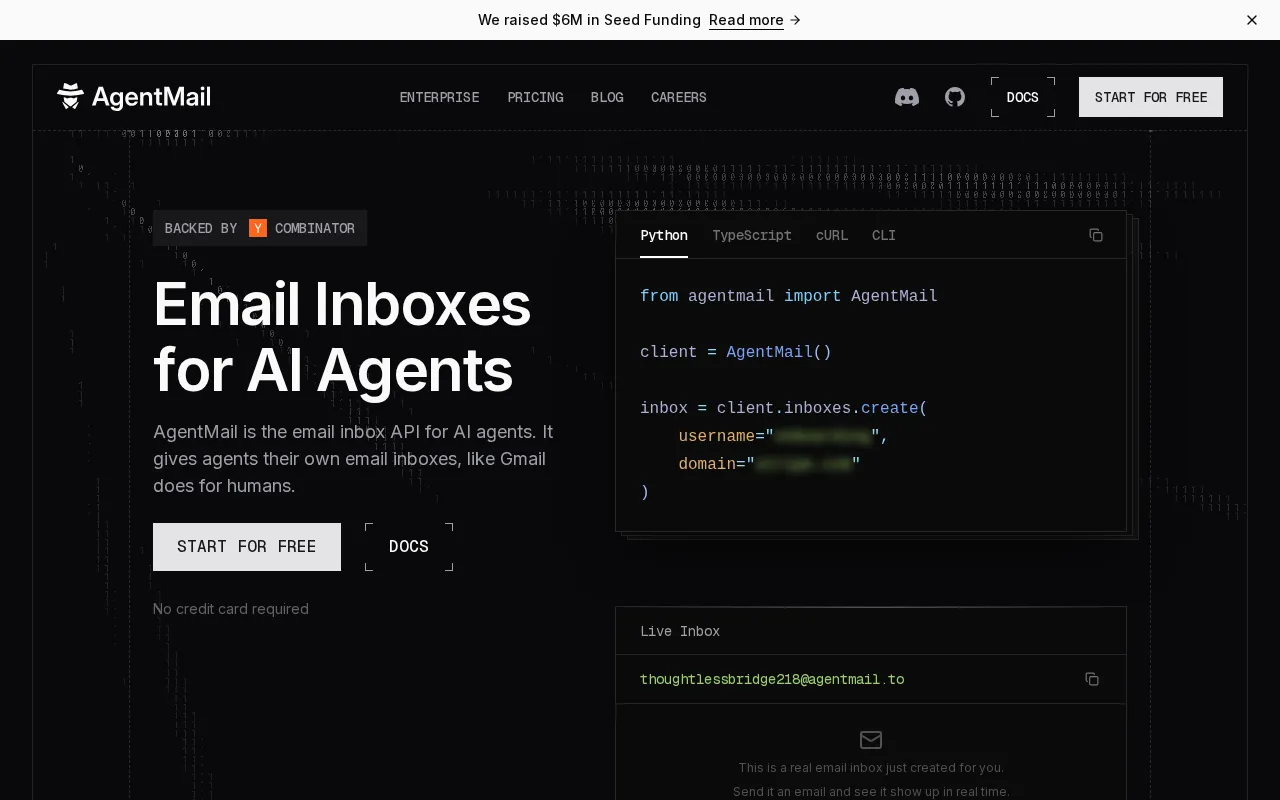Go to the Blog page
This screenshot has width=1280, height=800.
(607, 97)
